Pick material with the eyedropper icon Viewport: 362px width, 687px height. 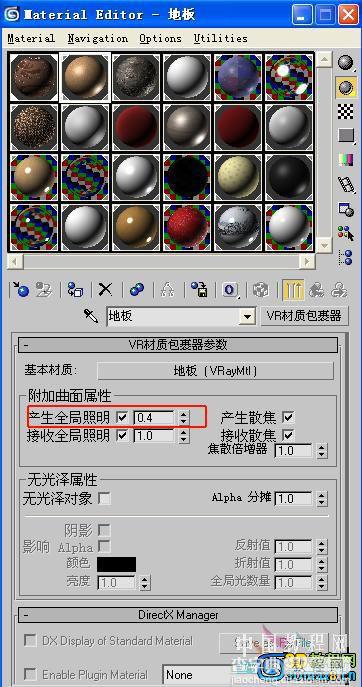[91, 316]
